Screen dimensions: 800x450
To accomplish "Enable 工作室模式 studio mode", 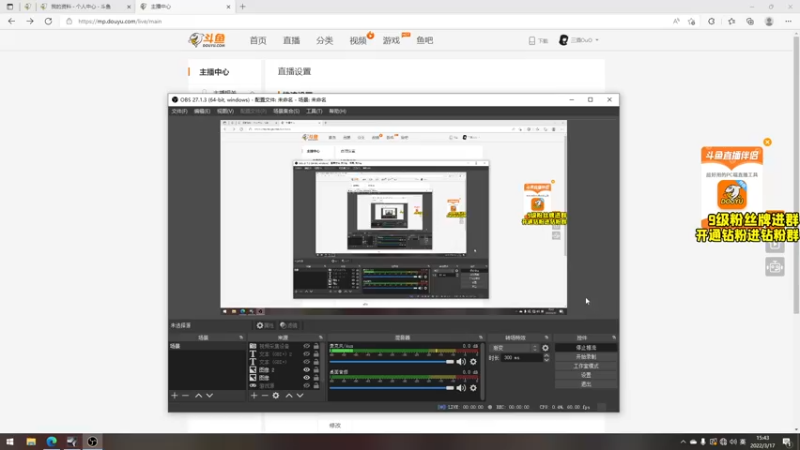I will click(x=586, y=366).
